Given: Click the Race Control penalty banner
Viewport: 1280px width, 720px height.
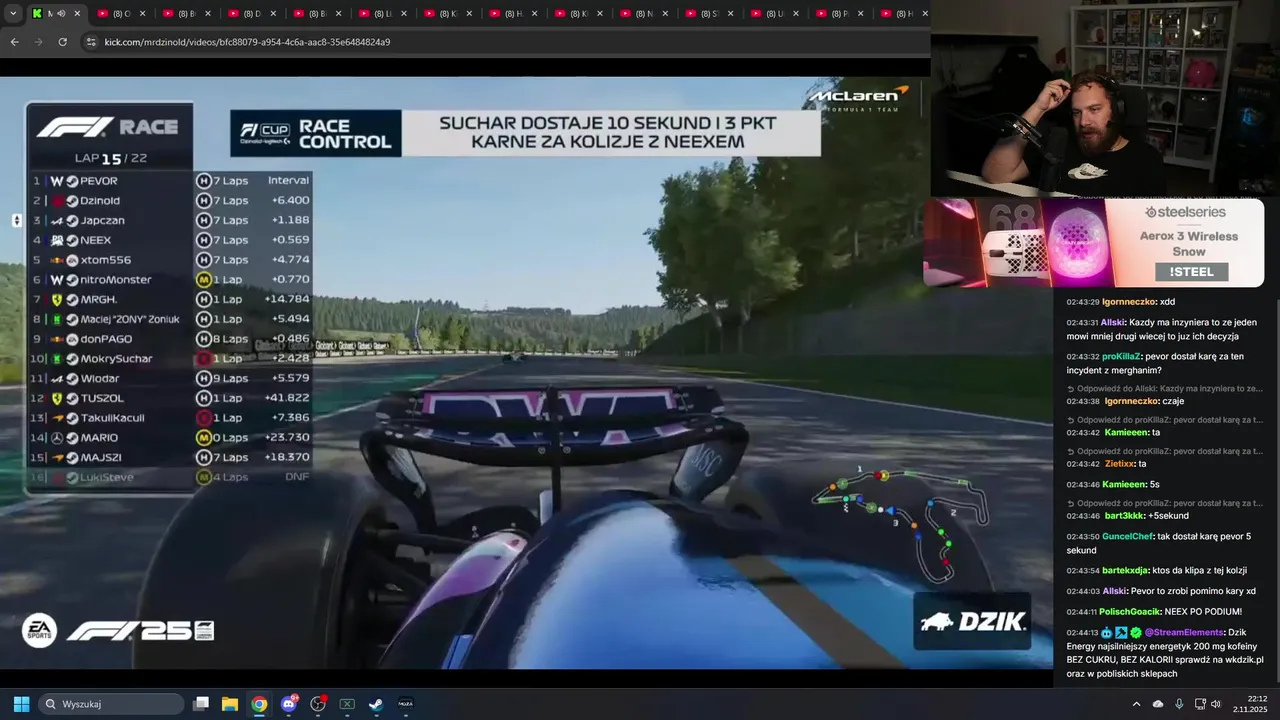Looking at the screenshot, I should [x=525, y=133].
